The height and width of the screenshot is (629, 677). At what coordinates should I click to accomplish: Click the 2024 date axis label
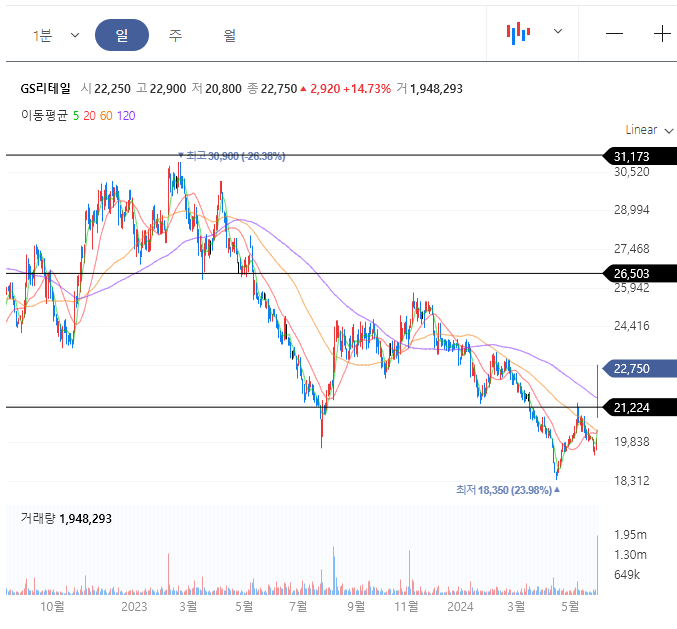pyautogui.click(x=460, y=607)
